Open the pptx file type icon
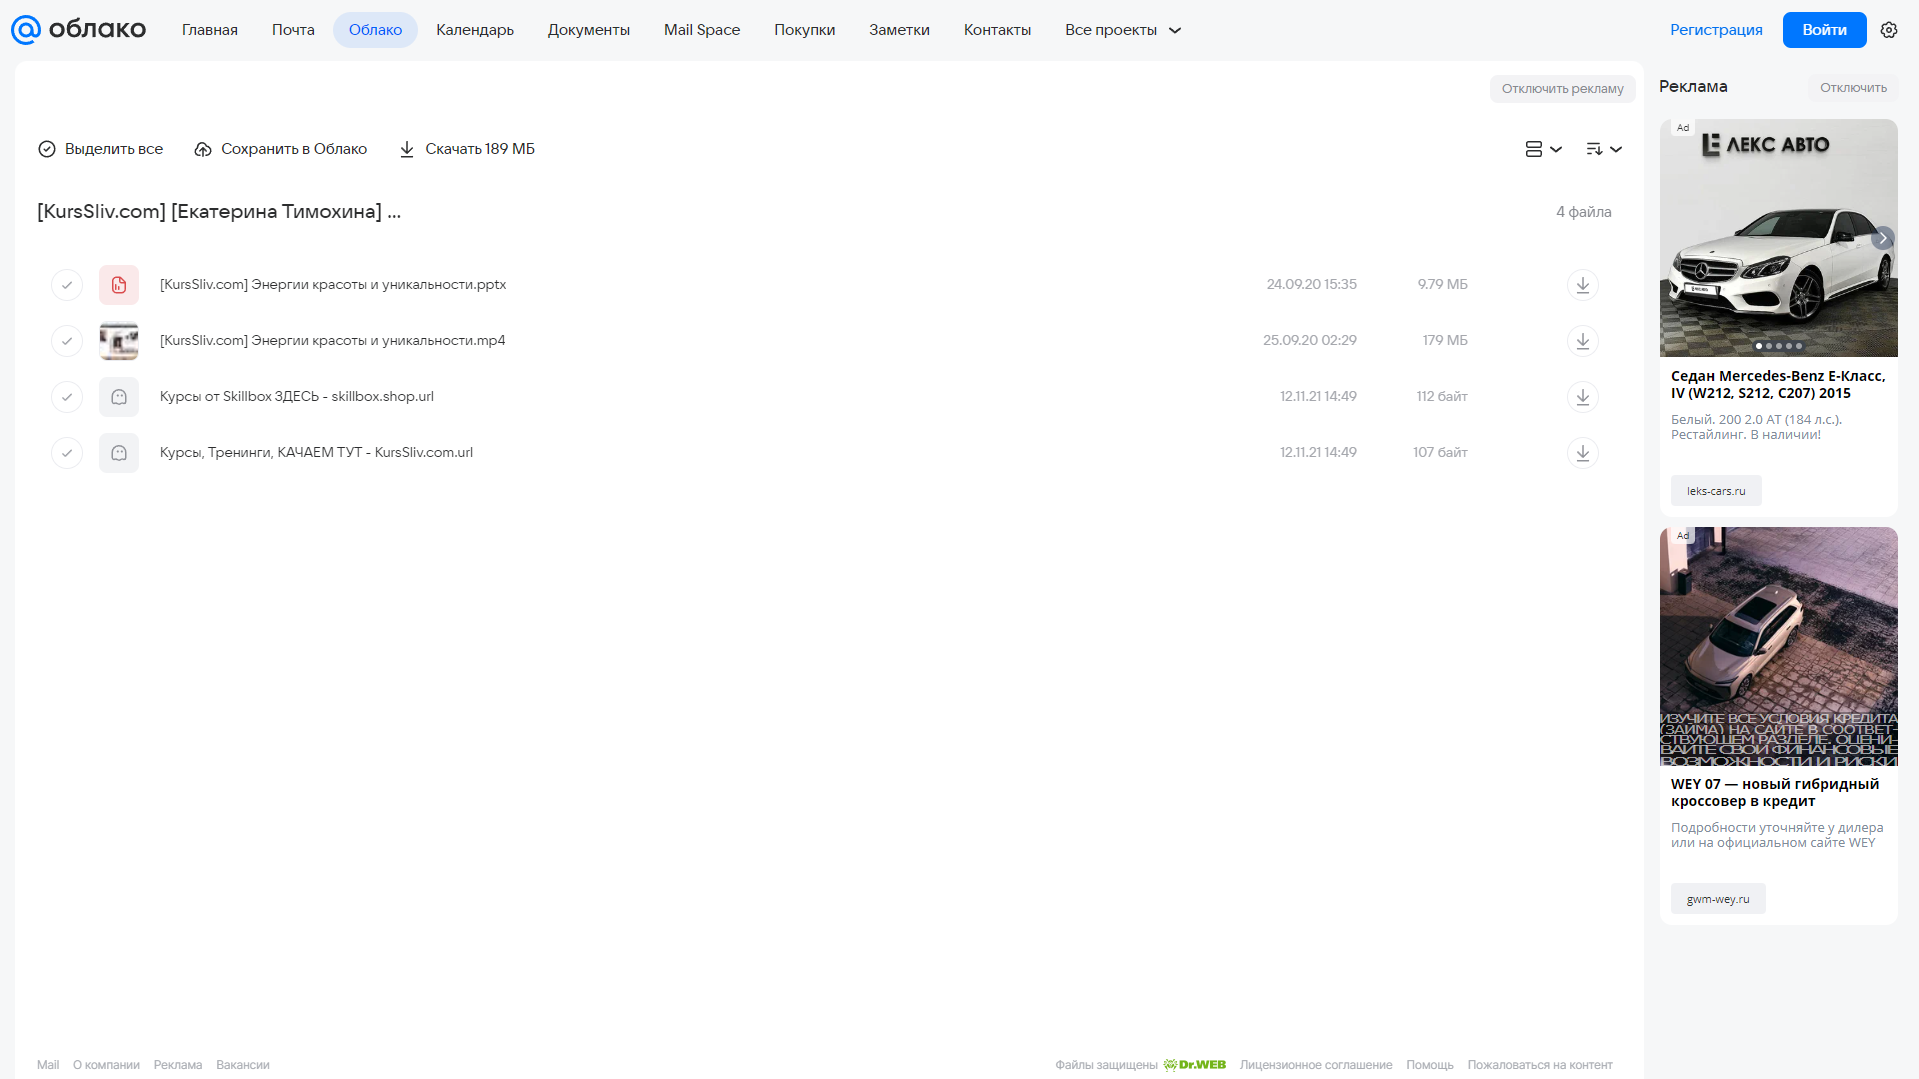This screenshot has width=1919, height=1079. pyautogui.click(x=119, y=285)
